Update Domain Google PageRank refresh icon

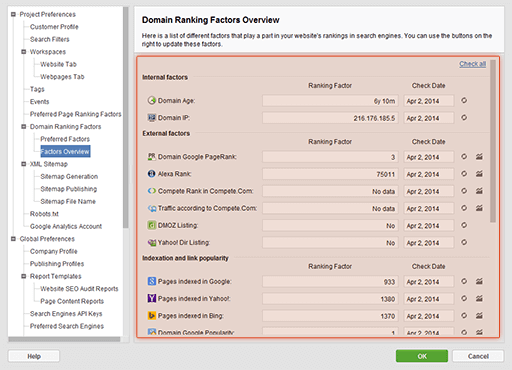[x=464, y=156]
